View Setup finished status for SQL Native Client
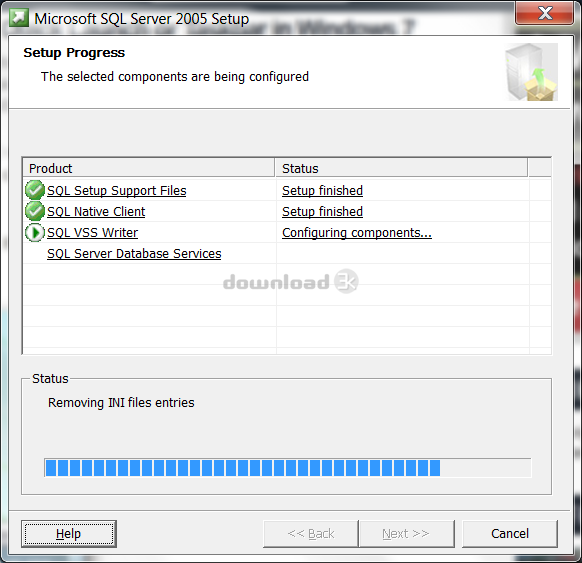 click(322, 212)
